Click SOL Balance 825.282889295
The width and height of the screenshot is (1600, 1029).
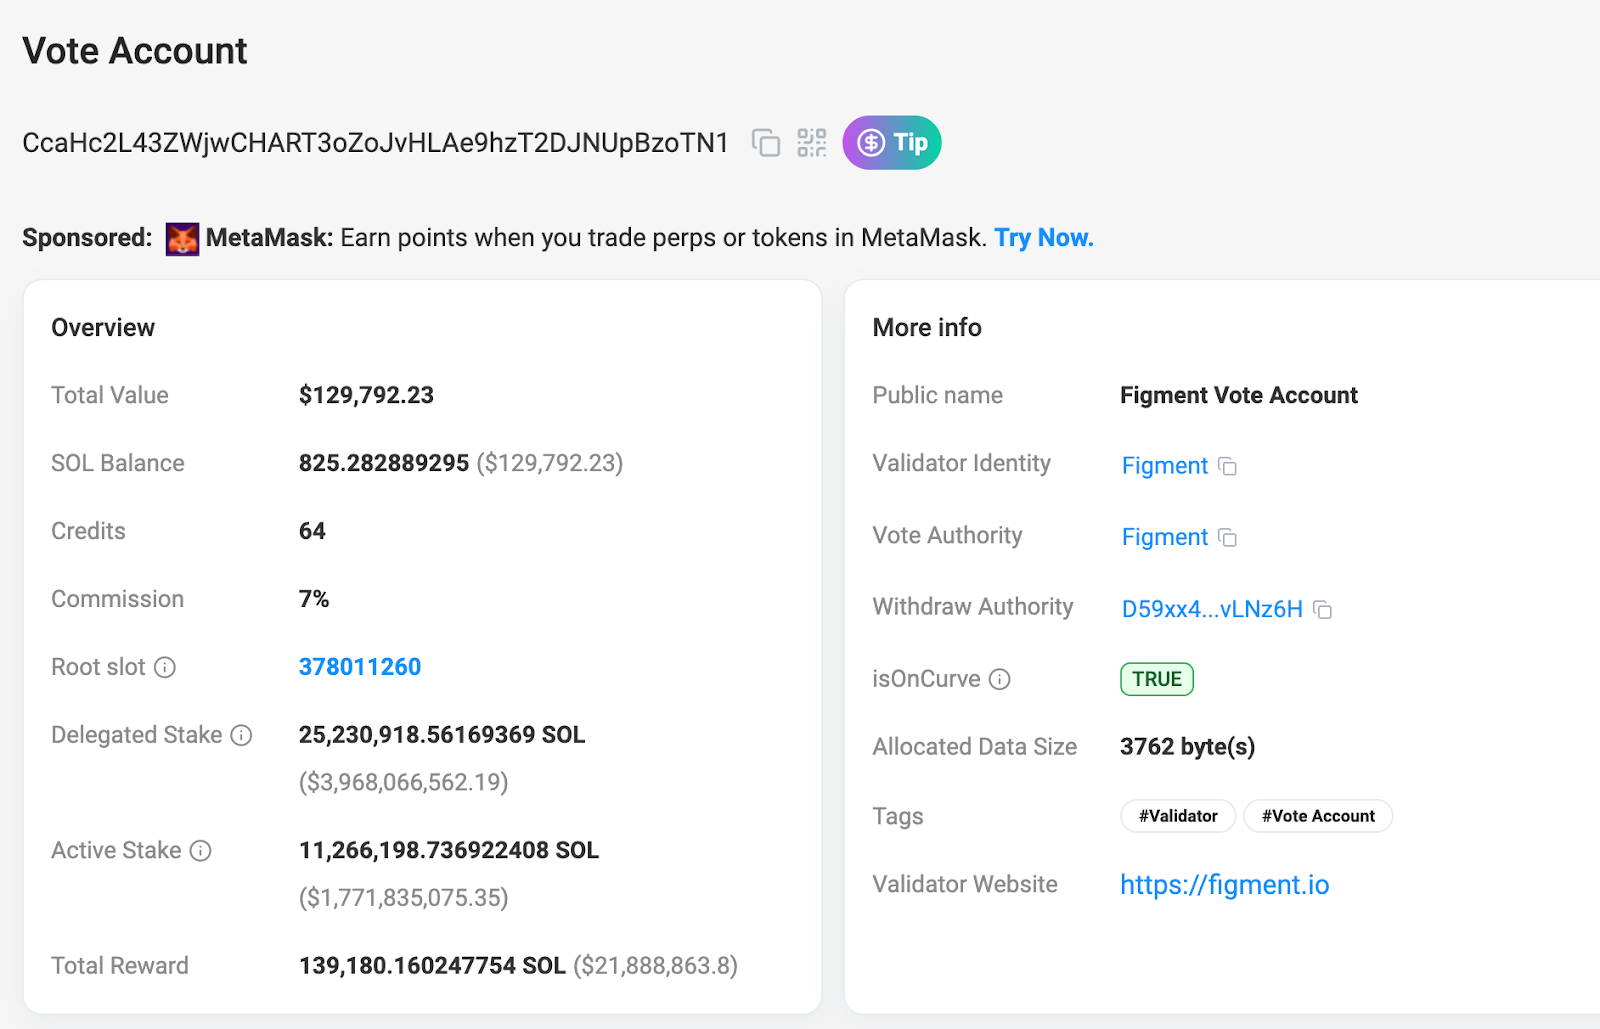pyautogui.click(x=384, y=463)
